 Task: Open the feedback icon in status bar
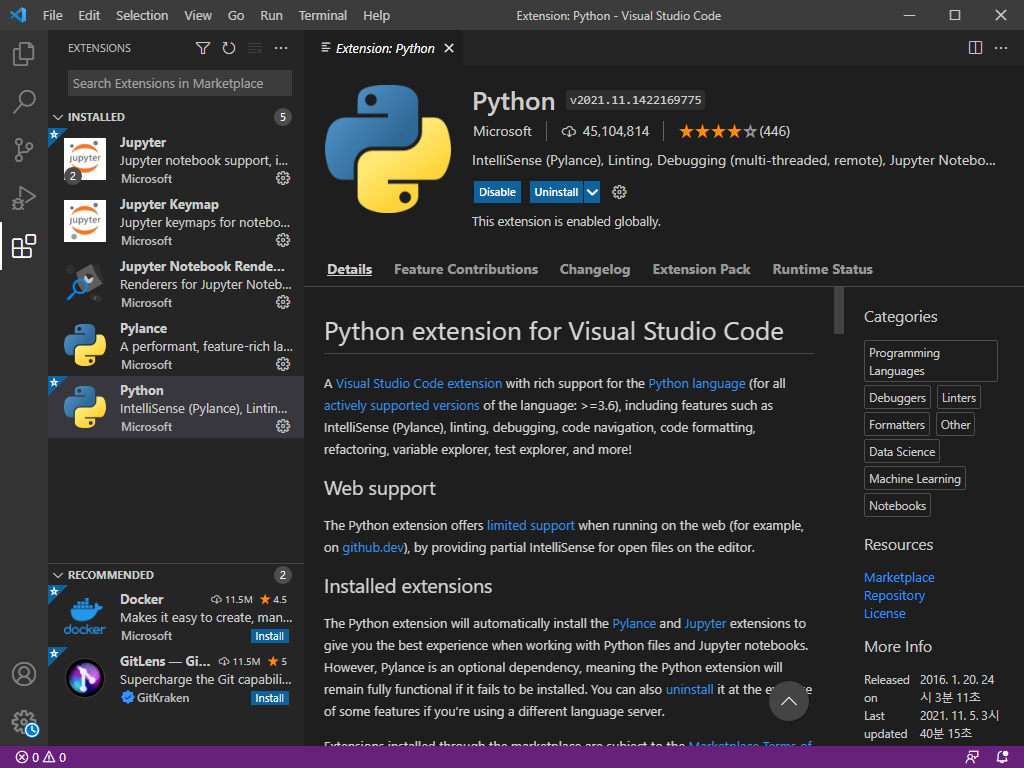coord(972,758)
